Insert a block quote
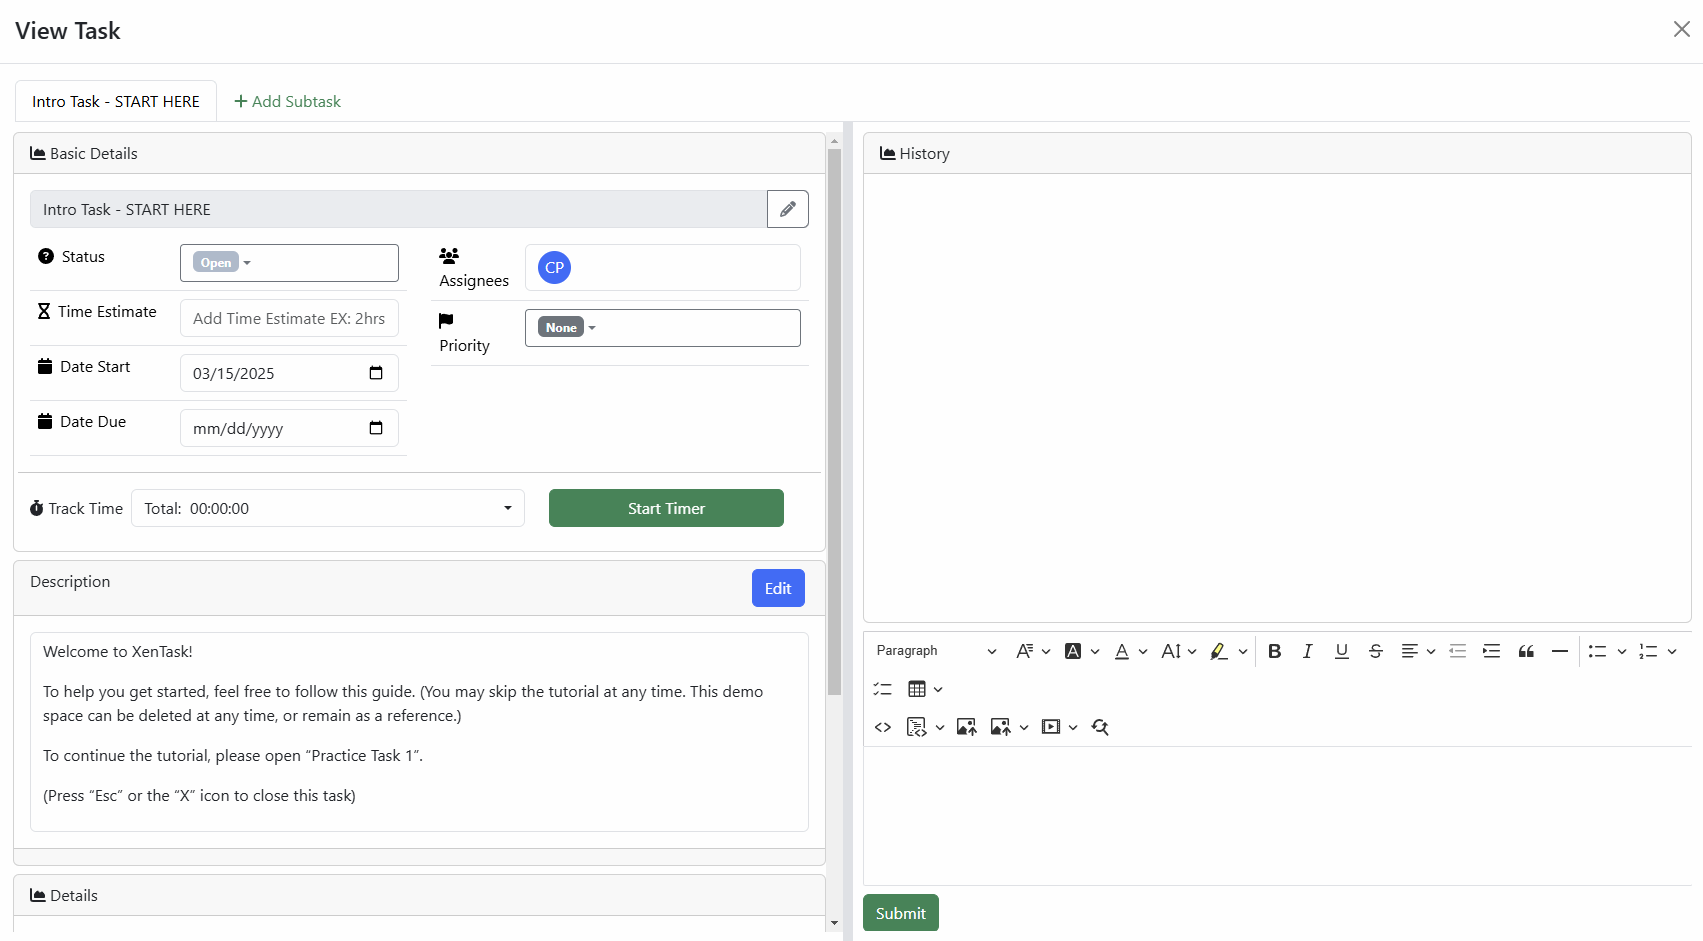This screenshot has width=1703, height=941. tap(1526, 651)
